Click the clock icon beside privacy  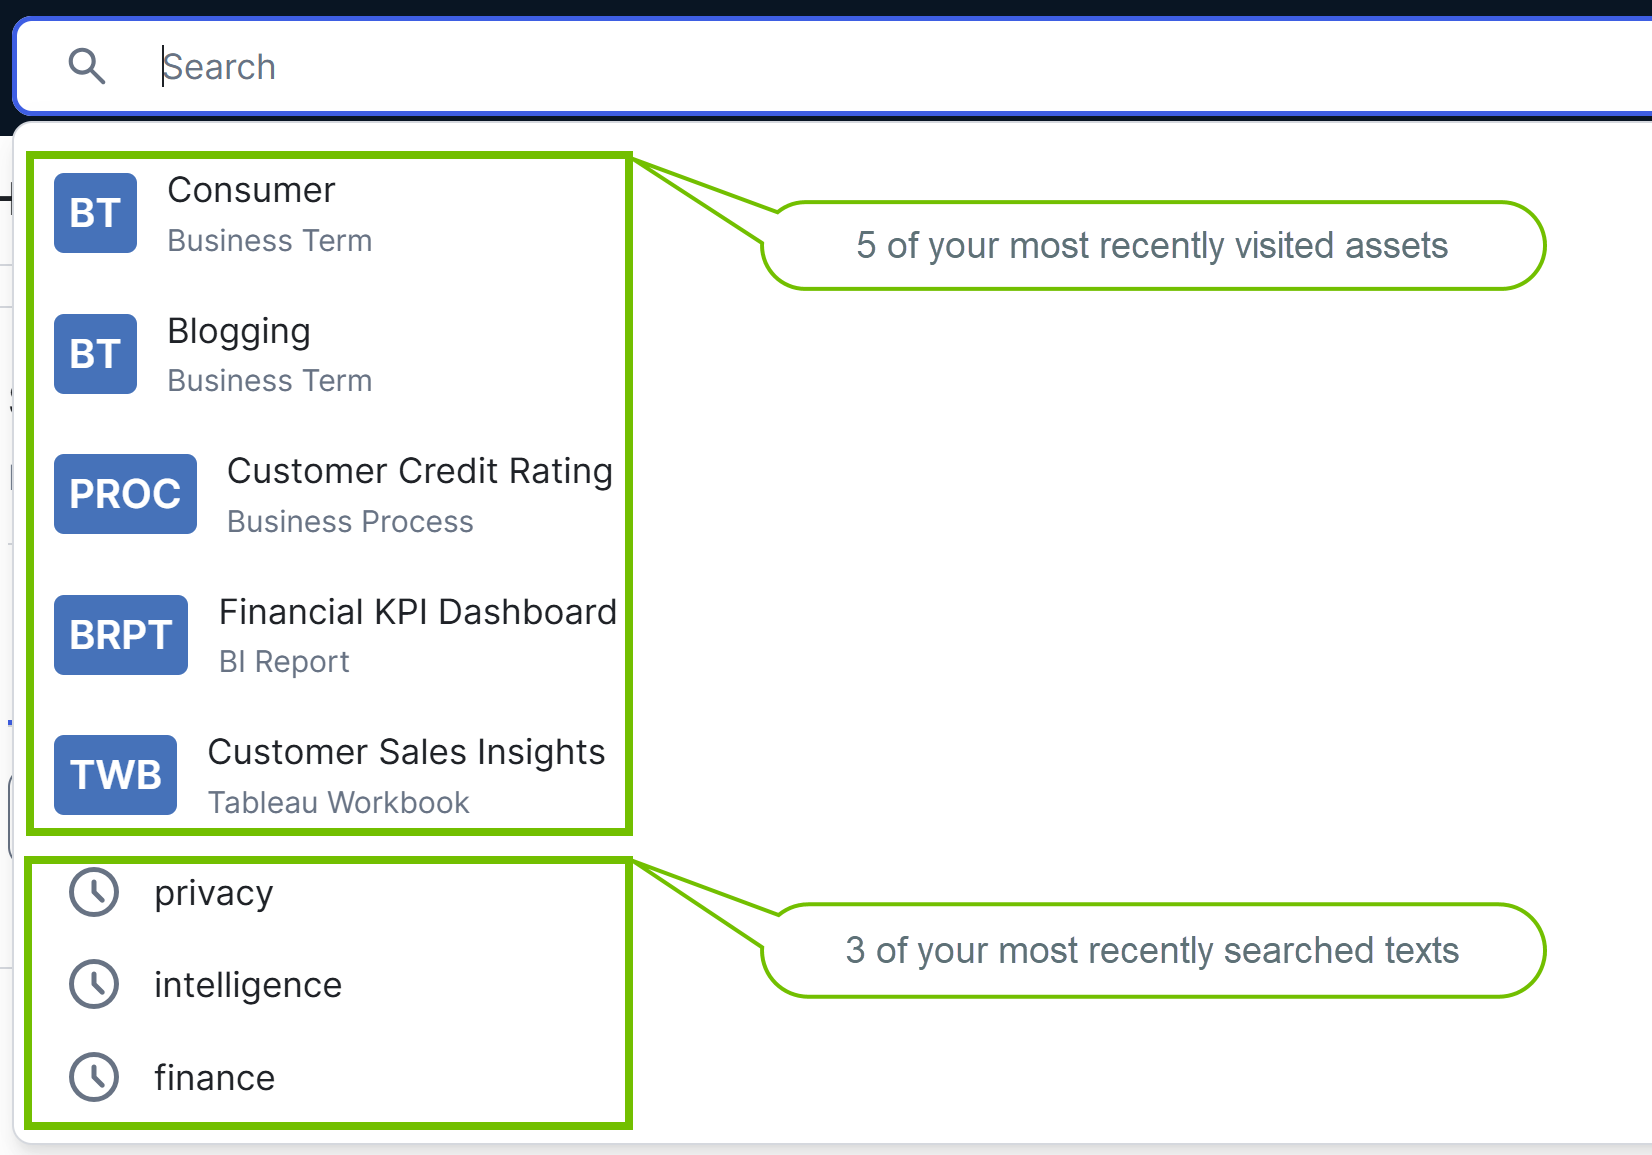(x=94, y=892)
